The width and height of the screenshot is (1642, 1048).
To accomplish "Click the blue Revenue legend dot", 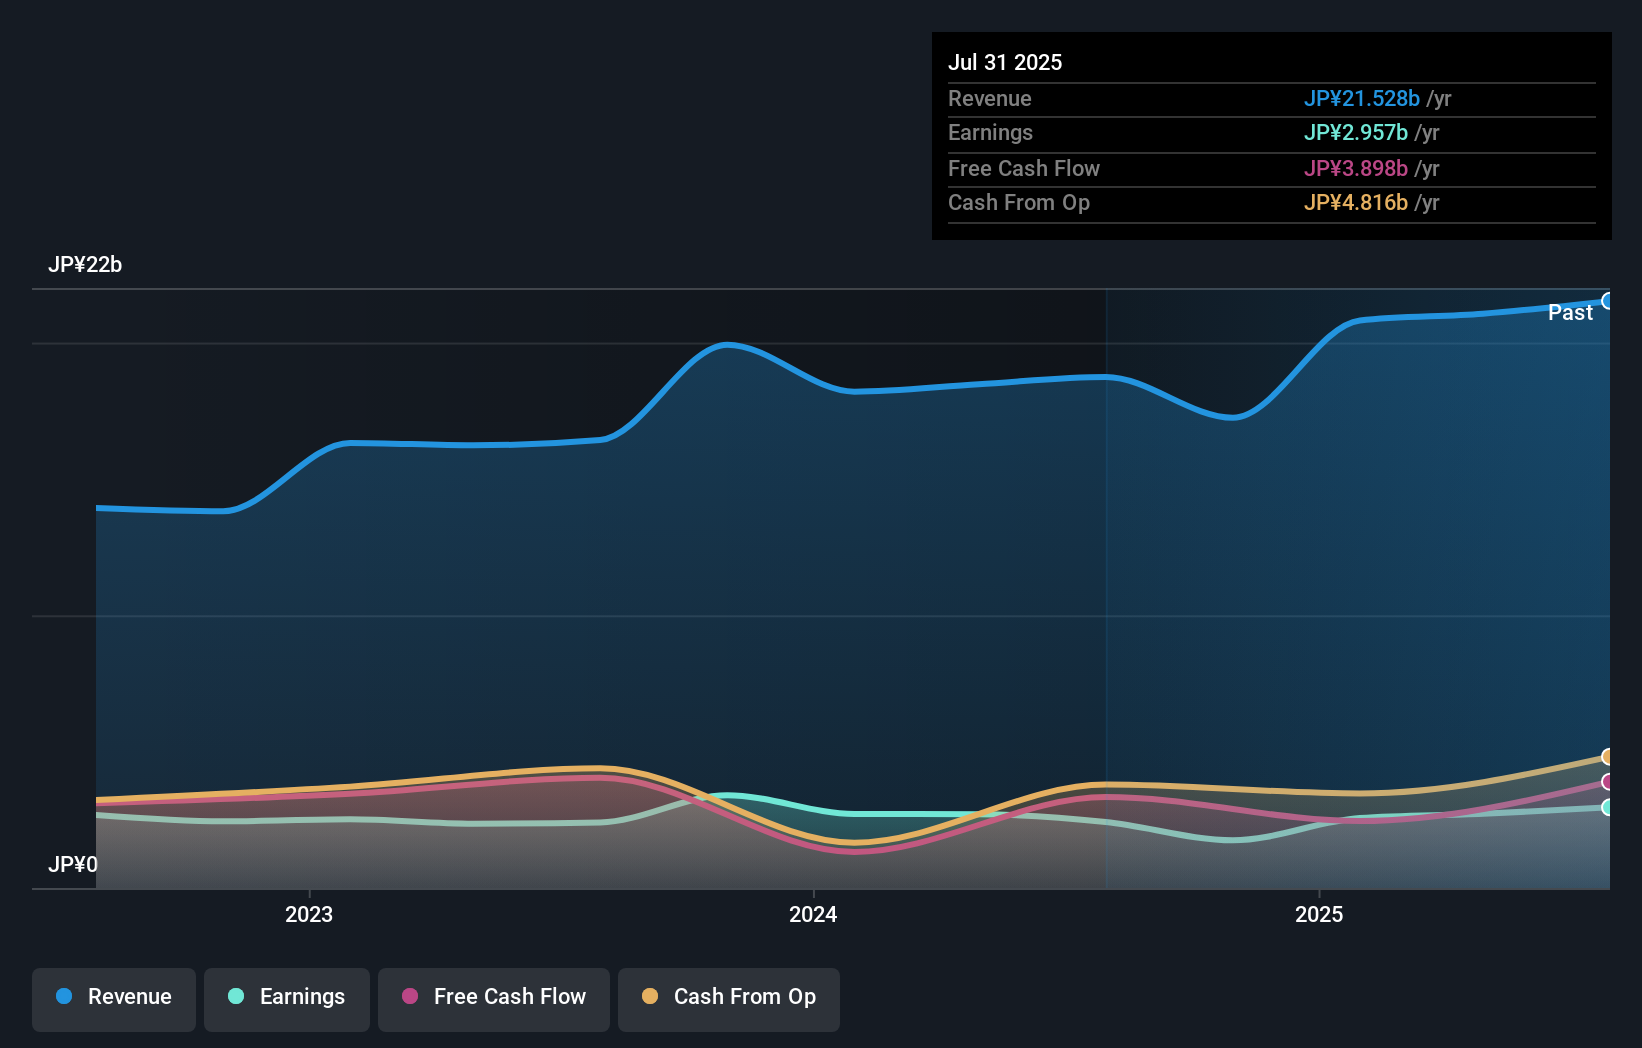I will pyautogui.click(x=64, y=997).
